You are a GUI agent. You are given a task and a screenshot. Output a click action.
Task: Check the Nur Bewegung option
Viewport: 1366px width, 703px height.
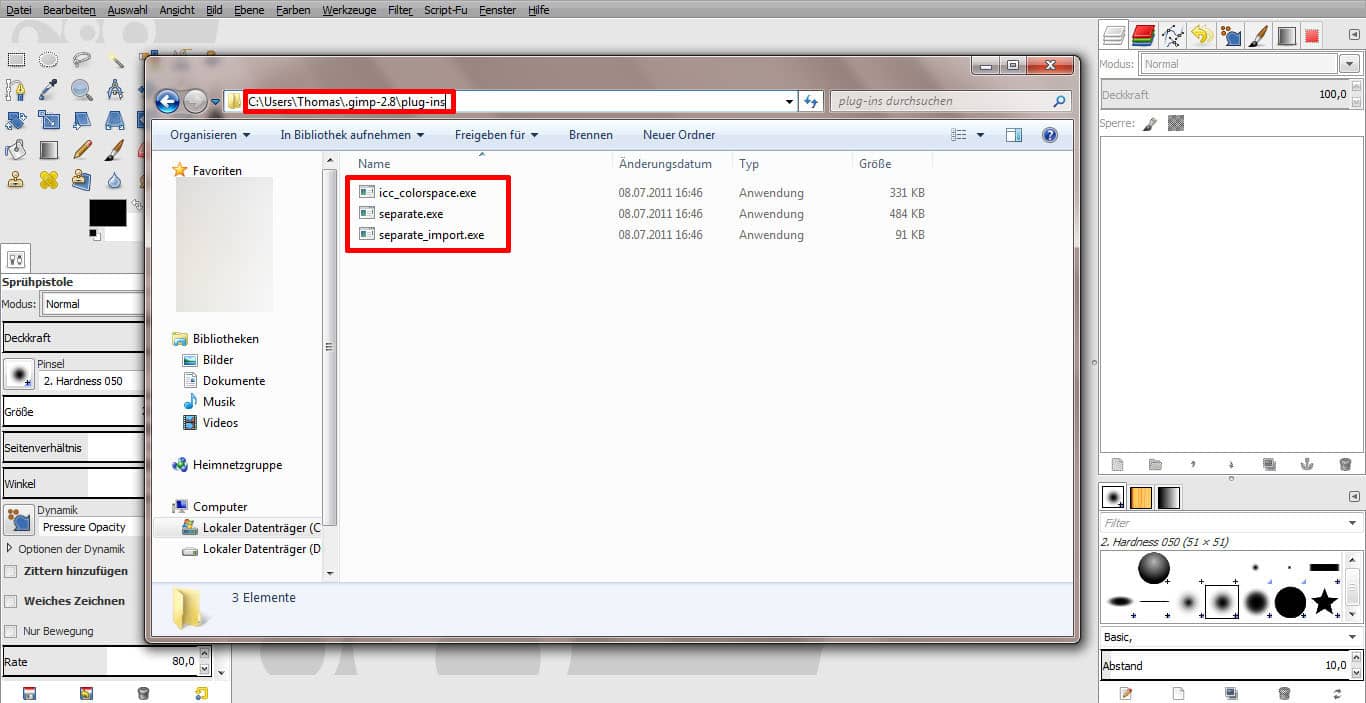[11, 631]
